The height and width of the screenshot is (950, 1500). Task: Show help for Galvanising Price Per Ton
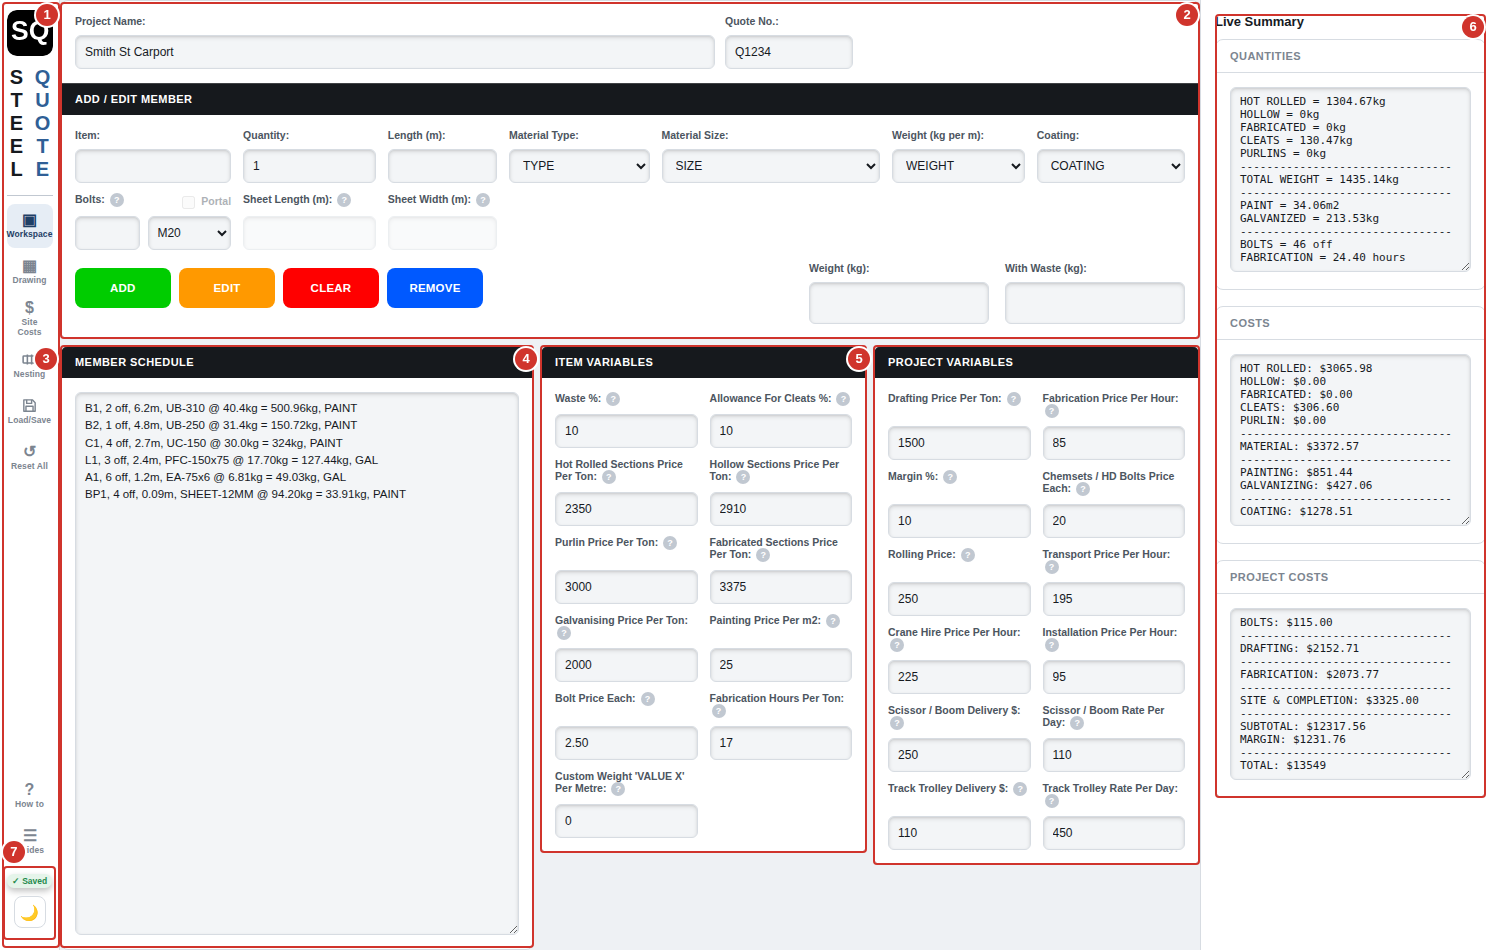pyautogui.click(x=564, y=633)
